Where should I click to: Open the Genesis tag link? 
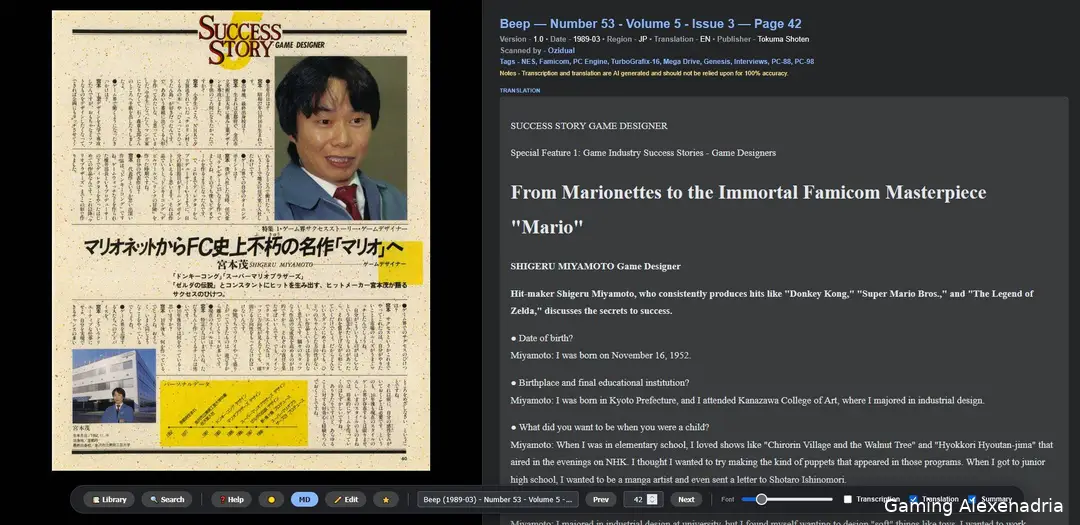716,61
